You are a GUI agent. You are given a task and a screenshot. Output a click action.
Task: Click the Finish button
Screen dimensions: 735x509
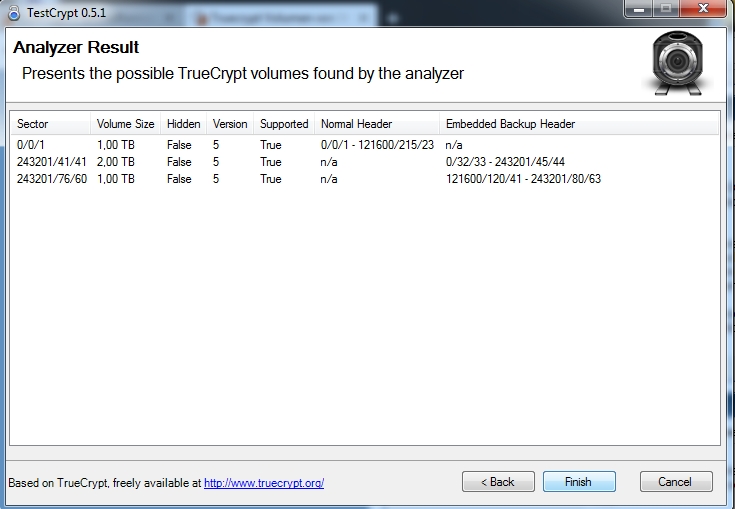tap(579, 482)
